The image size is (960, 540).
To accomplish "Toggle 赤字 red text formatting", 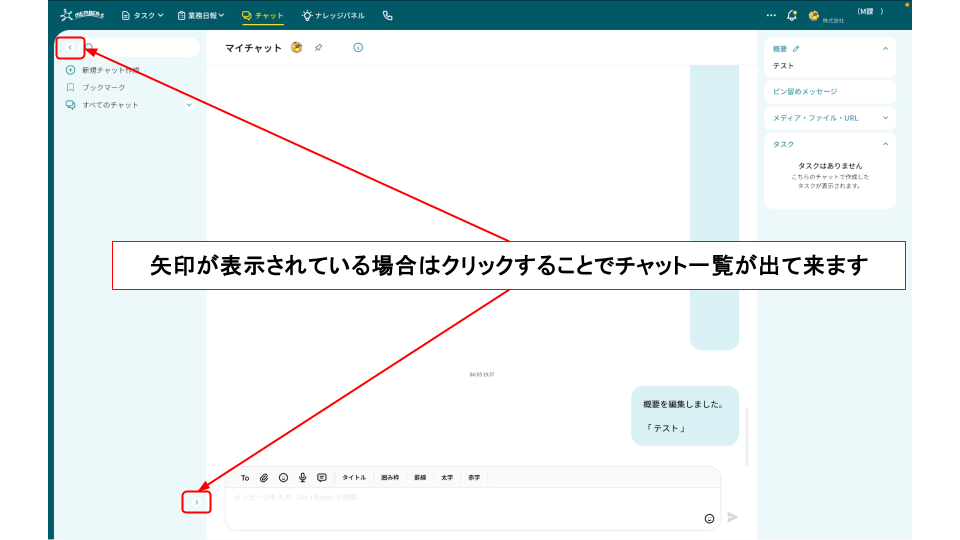I will 474,478.
